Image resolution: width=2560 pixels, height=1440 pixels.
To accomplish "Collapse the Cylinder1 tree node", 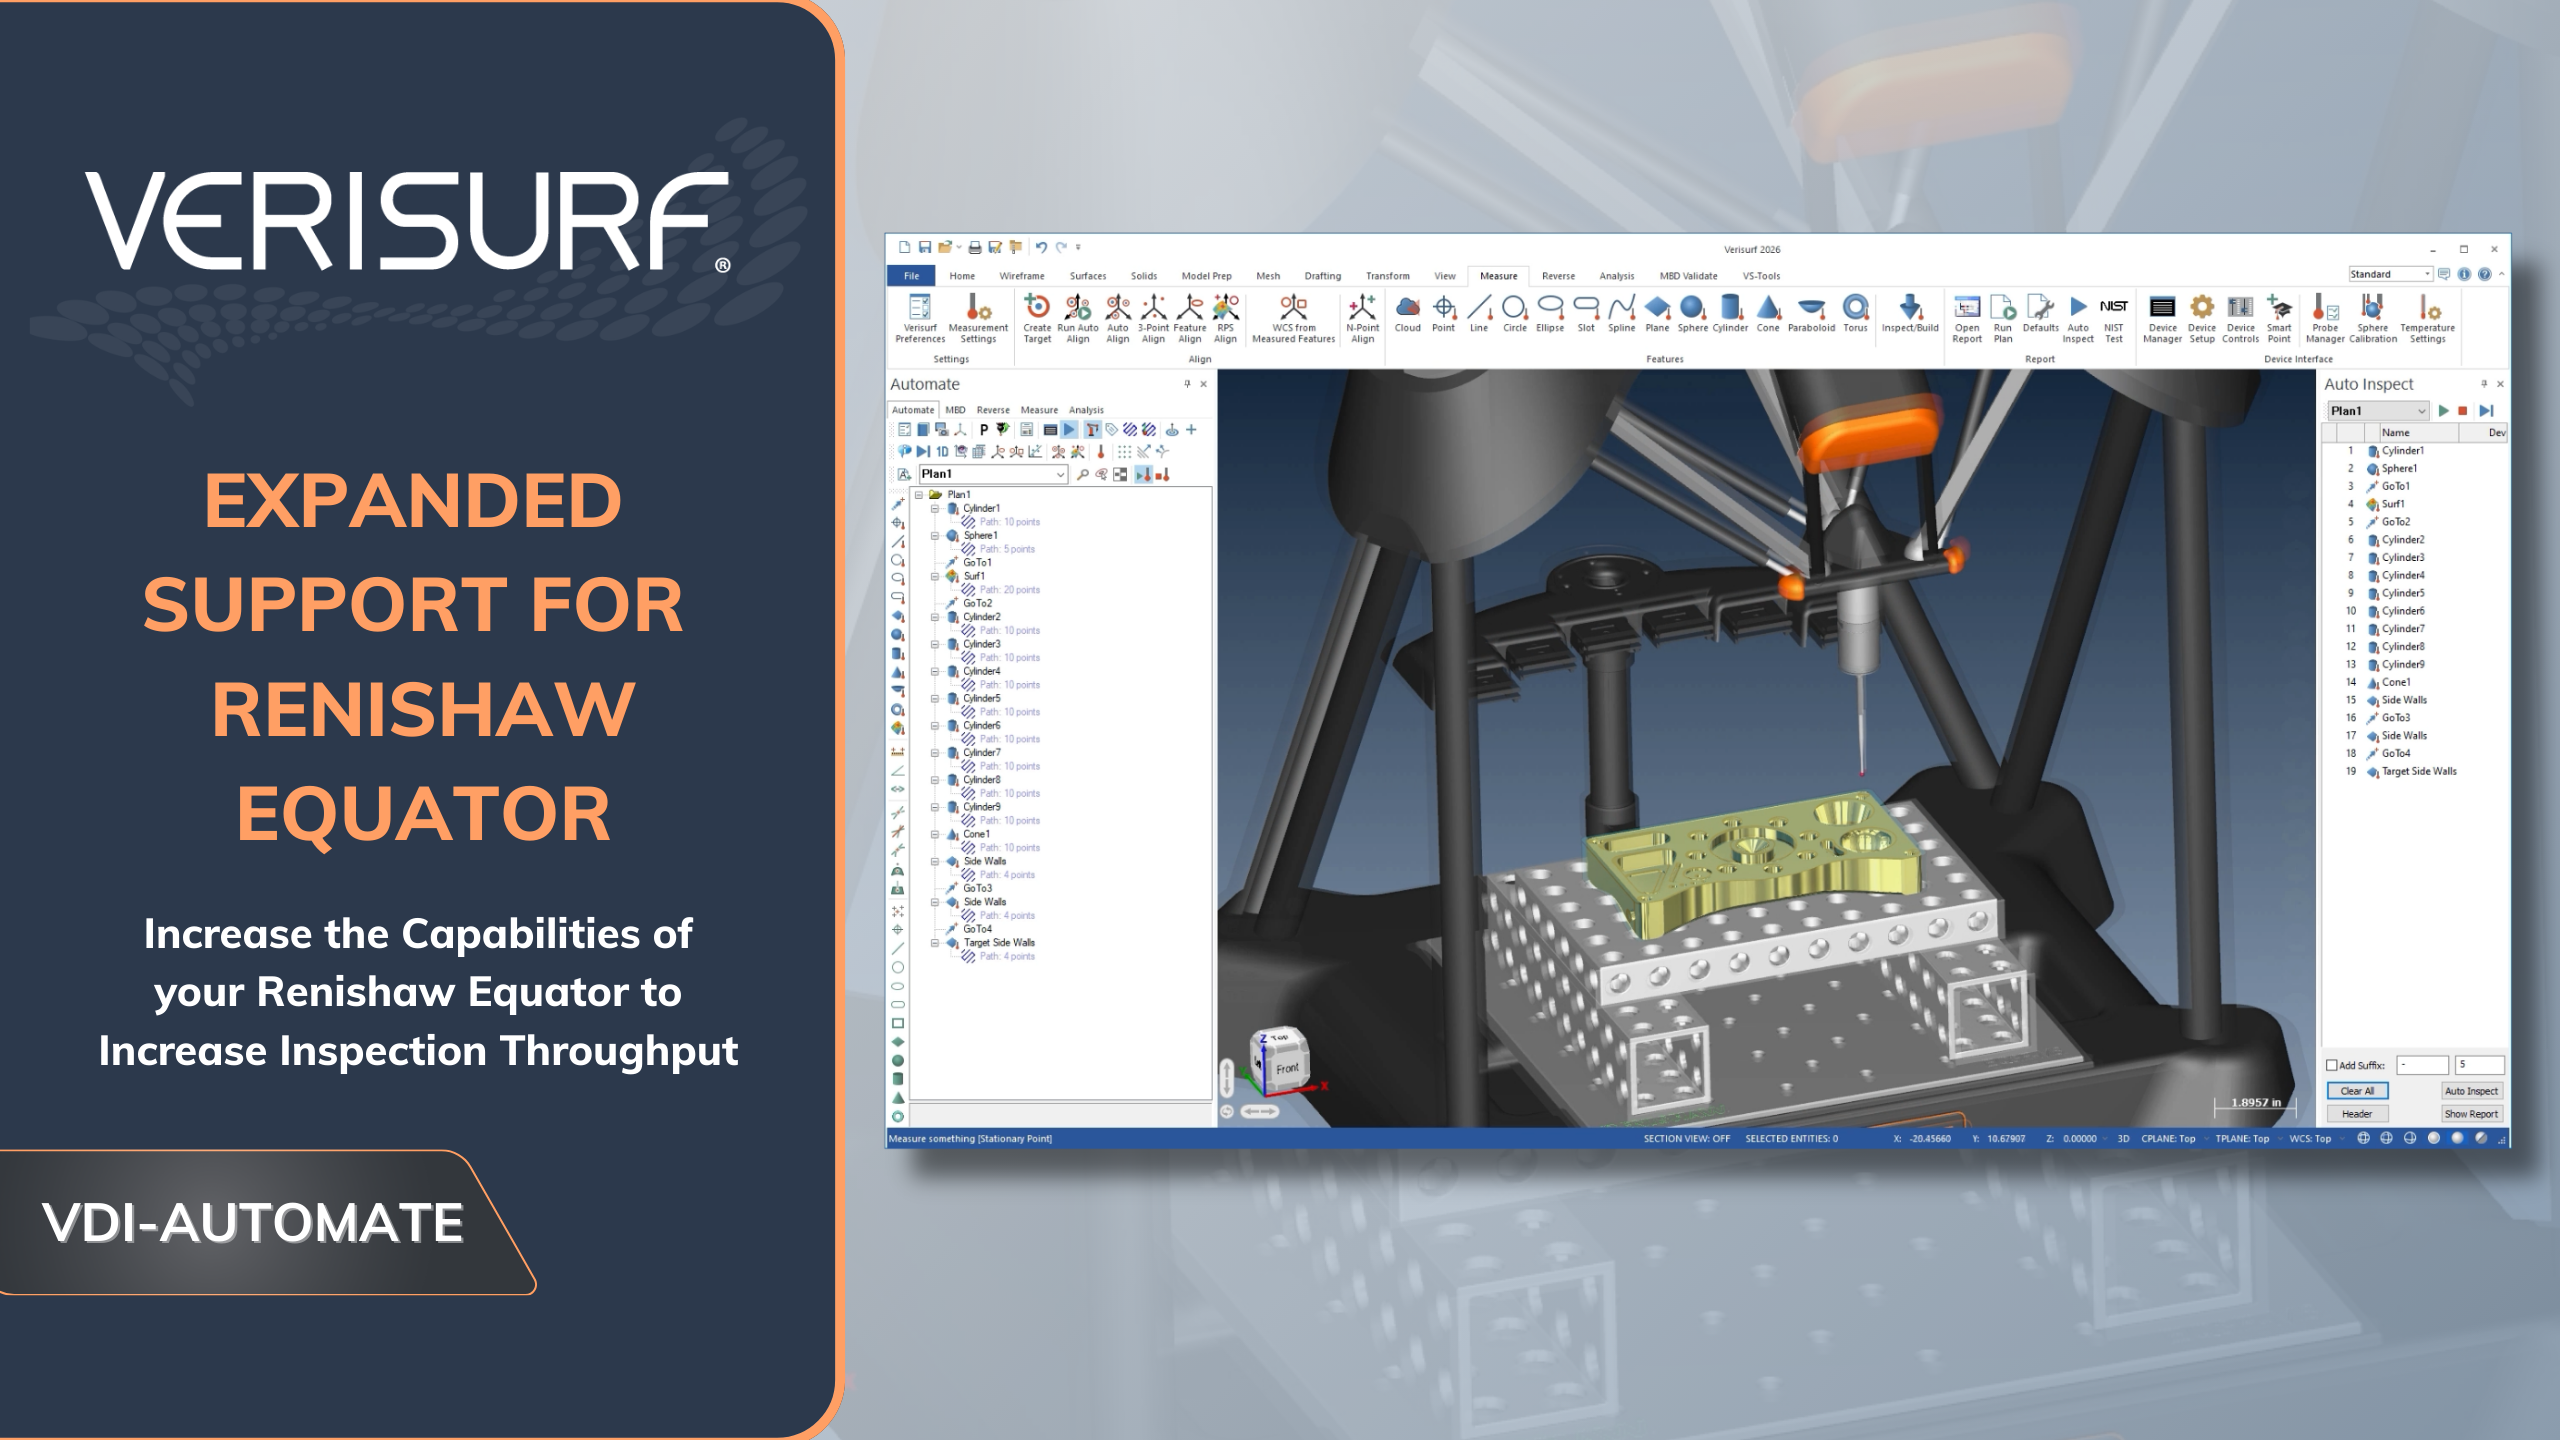I will coord(935,508).
